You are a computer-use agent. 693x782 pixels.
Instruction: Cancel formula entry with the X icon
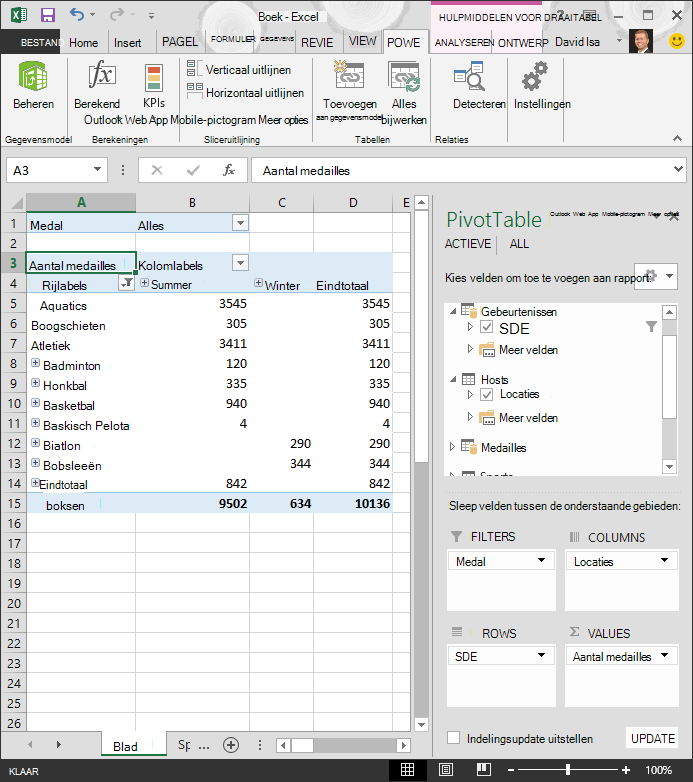157,171
